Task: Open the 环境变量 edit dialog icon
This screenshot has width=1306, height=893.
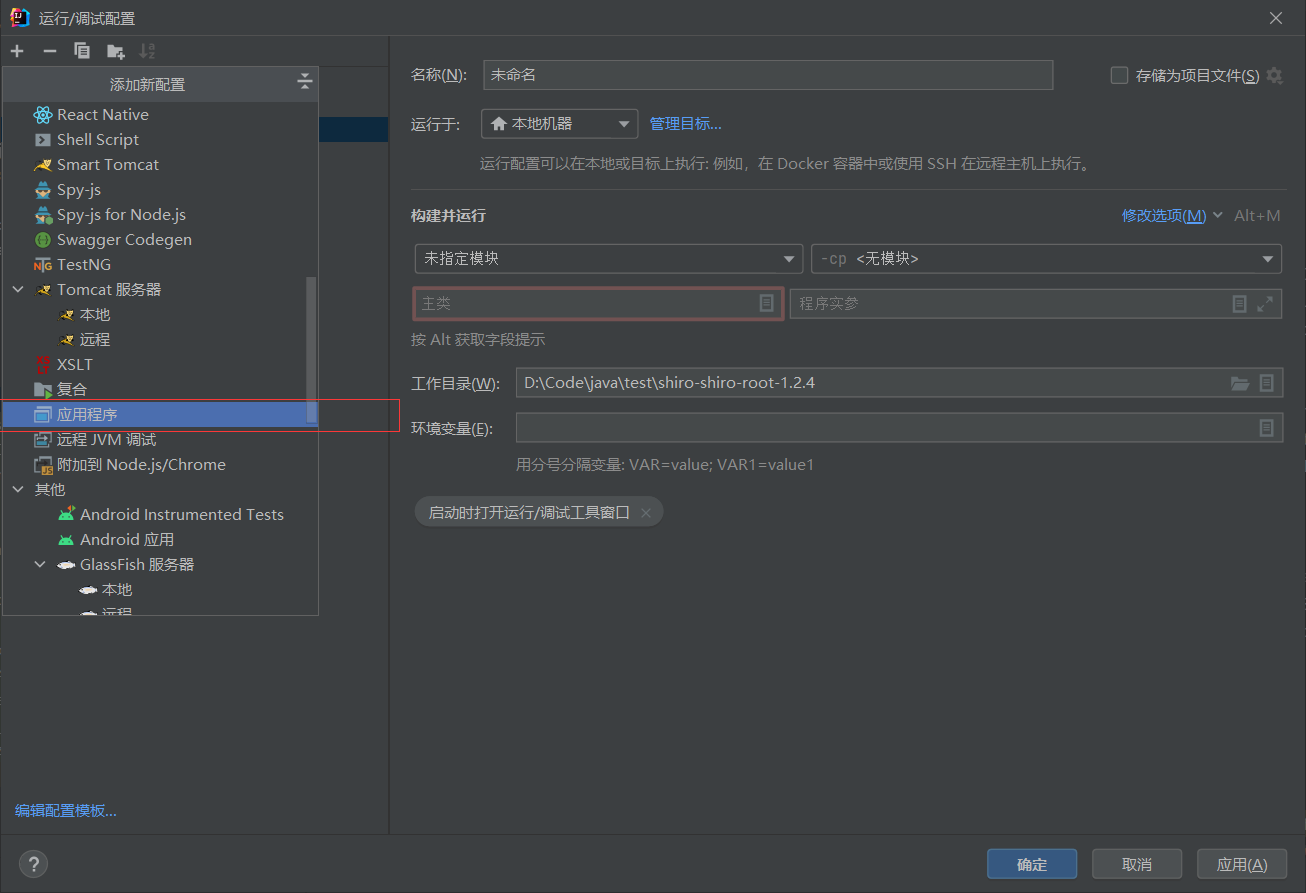Action: pos(1267,428)
